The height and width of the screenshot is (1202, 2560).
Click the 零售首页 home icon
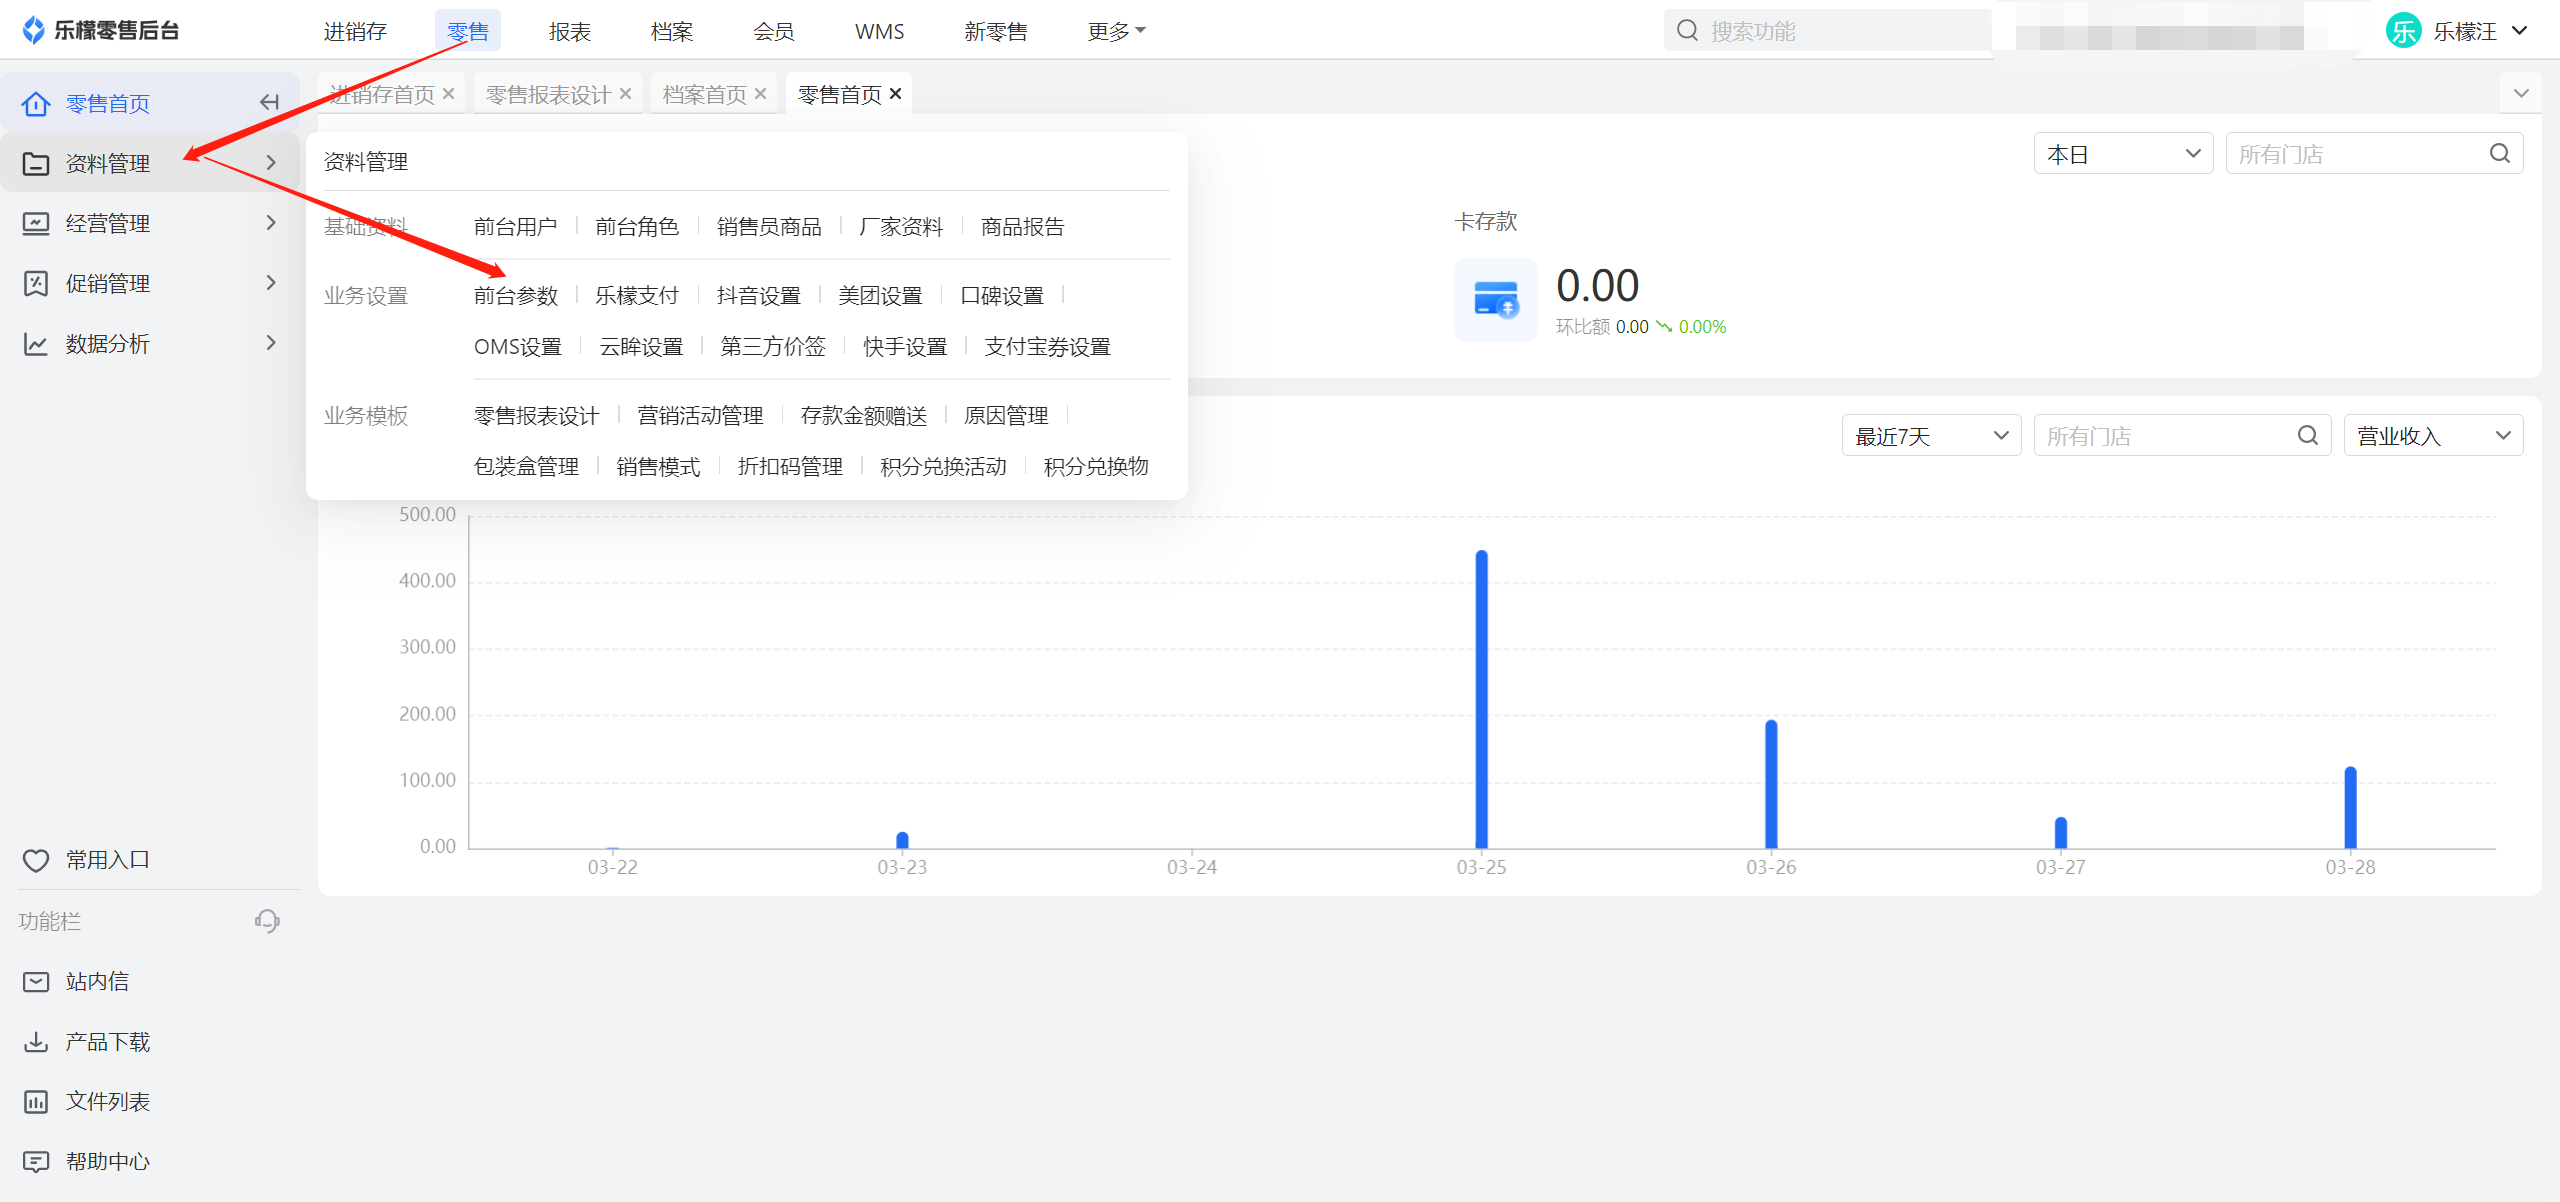[x=36, y=104]
